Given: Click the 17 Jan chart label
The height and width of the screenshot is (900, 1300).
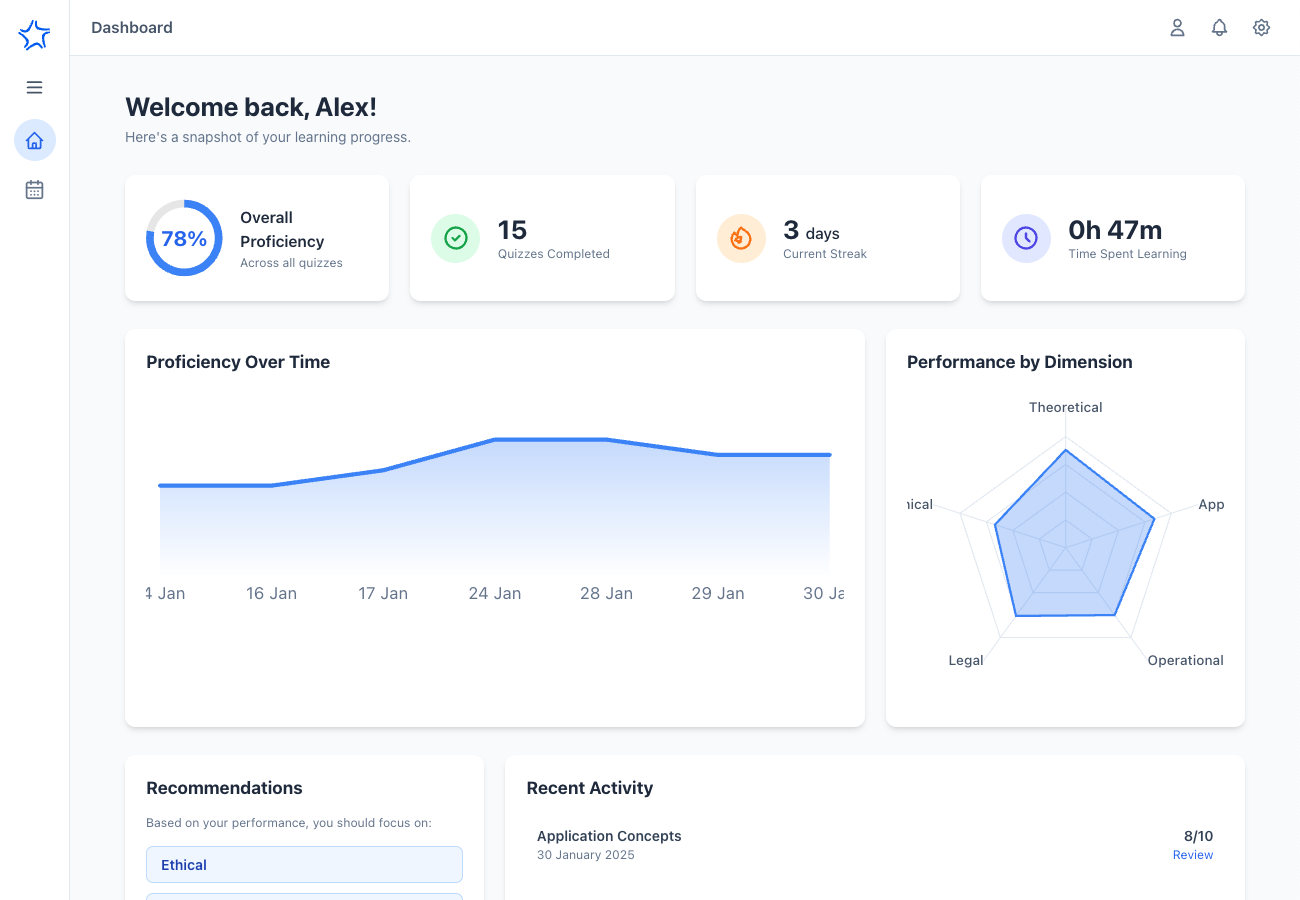Looking at the screenshot, I should coord(383,593).
